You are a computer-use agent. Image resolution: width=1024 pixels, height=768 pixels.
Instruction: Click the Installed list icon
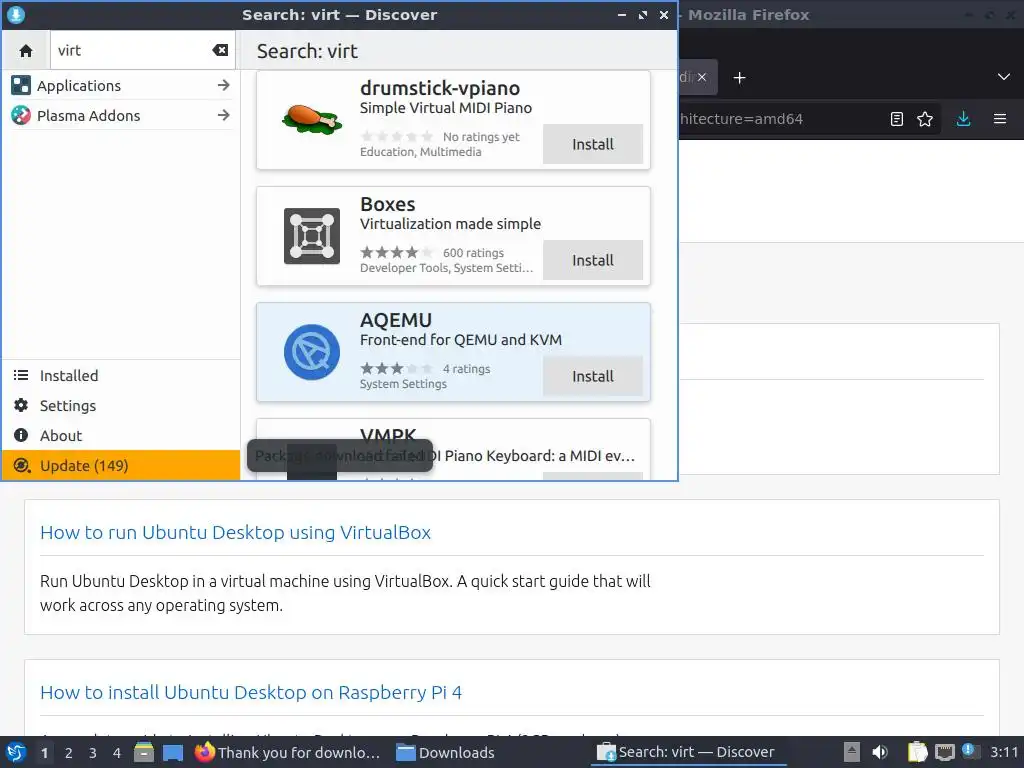[x=21, y=375]
